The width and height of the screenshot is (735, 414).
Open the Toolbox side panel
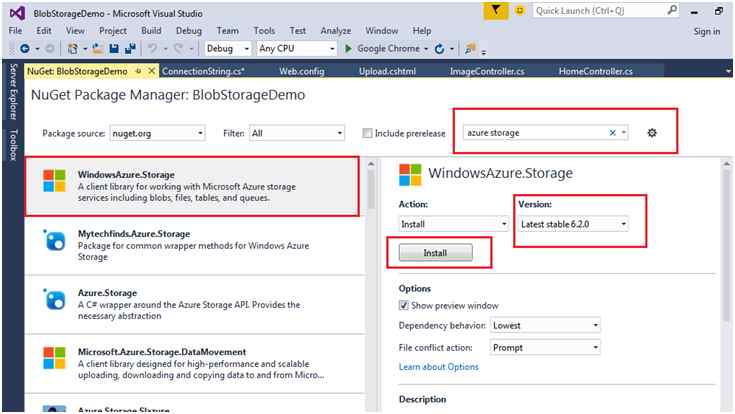point(13,145)
